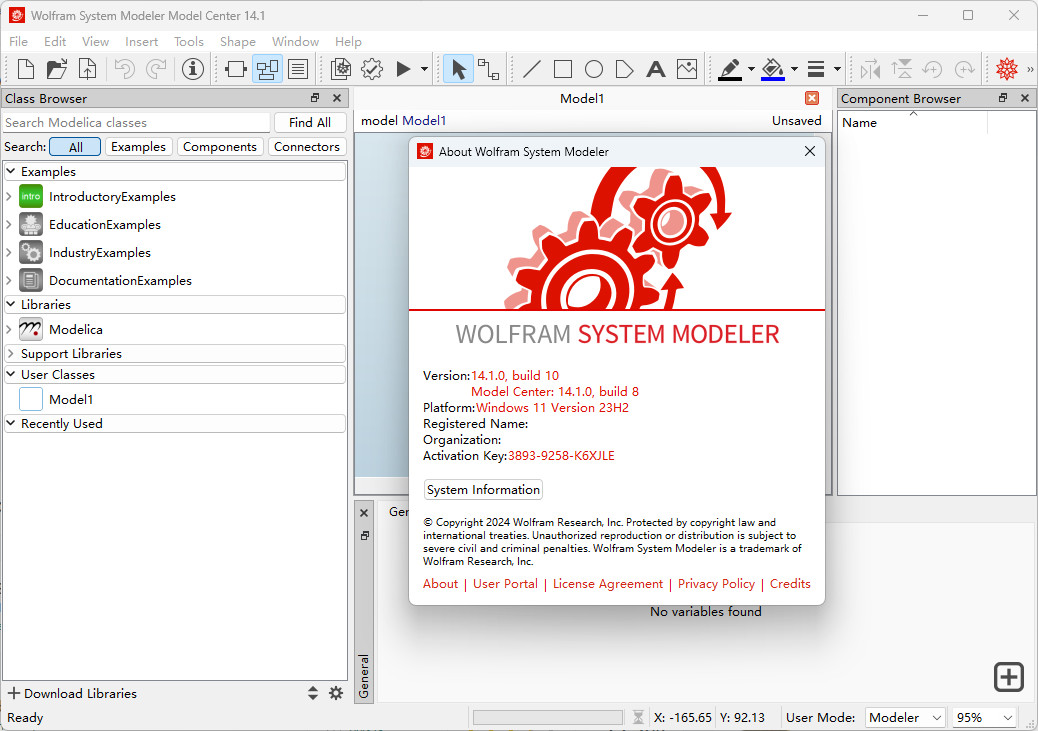Image resolution: width=1038 pixels, height=731 pixels.
Task: Open the User Mode Modeler dropdown
Action: tap(904, 718)
